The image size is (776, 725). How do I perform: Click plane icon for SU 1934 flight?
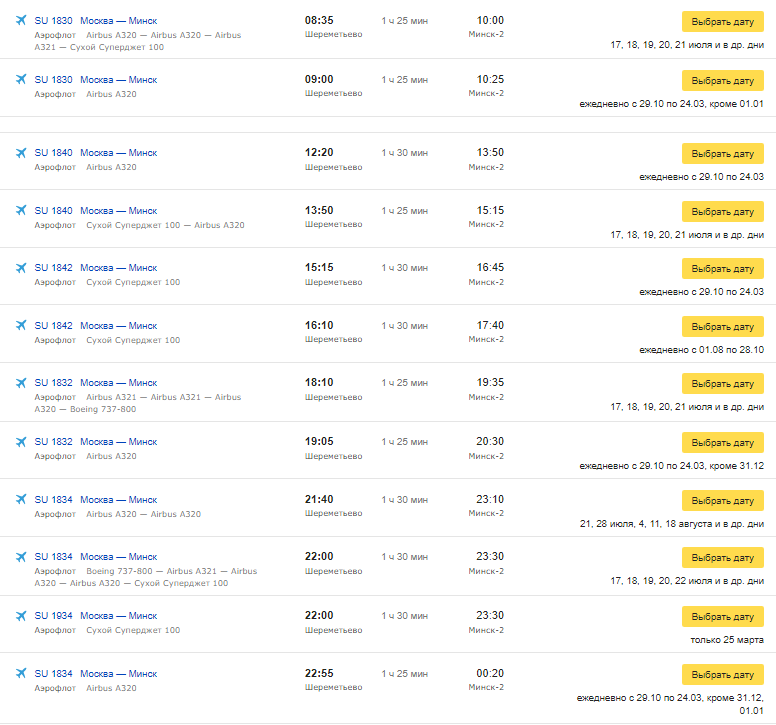[21, 616]
